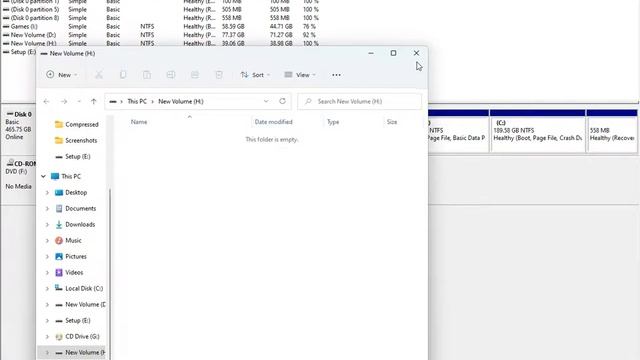Expand the CD Drive (G:) tree node
Viewport: 640px width, 360px height.
pyautogui.click(x=47, y=336)
